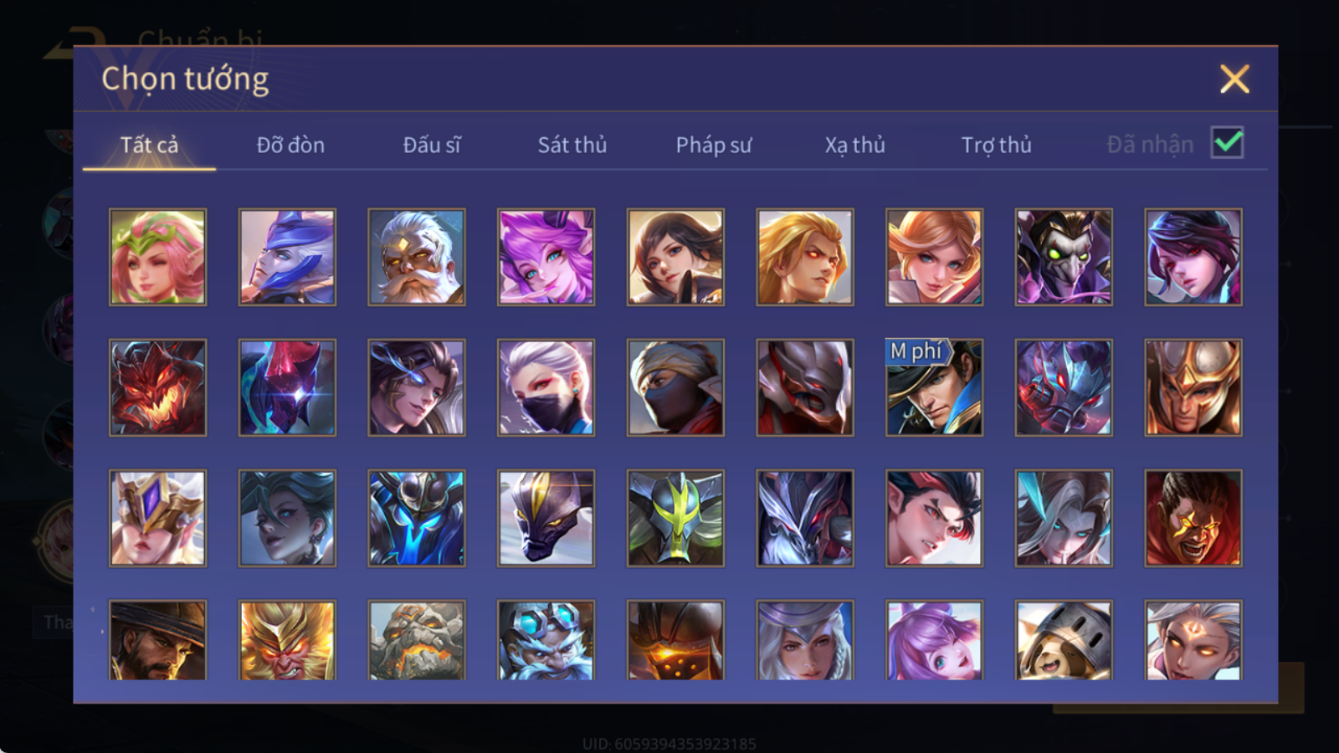Choose the hero portrait labeled M phí
The height and width of the screenshot is (753, 1339).
(934, 388)
